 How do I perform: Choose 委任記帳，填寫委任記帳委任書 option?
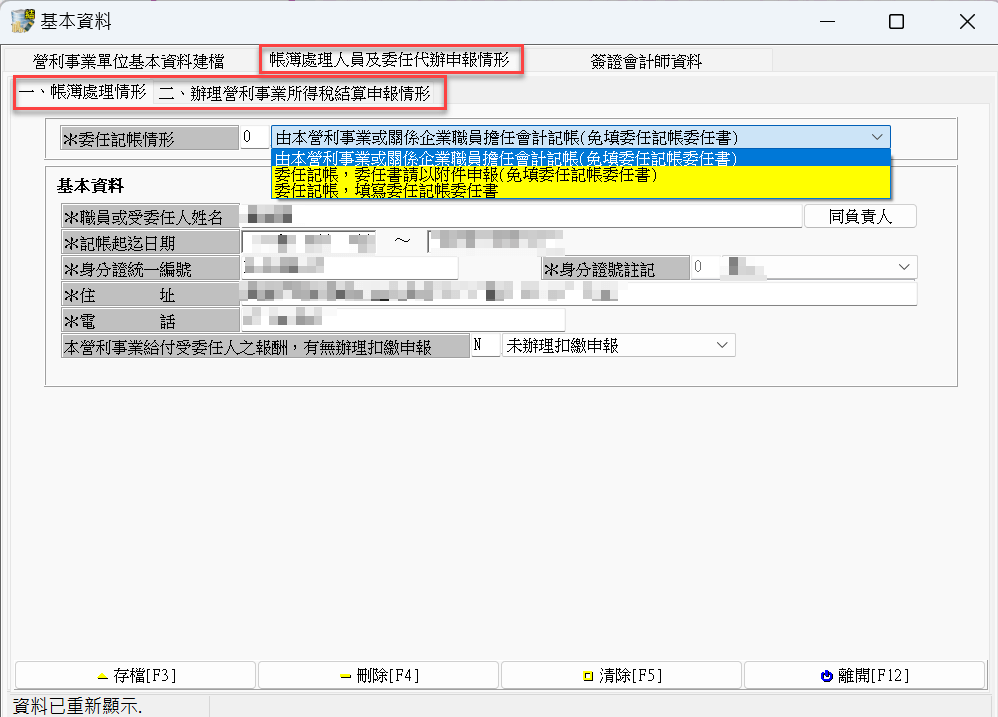[x=580, y=190]
